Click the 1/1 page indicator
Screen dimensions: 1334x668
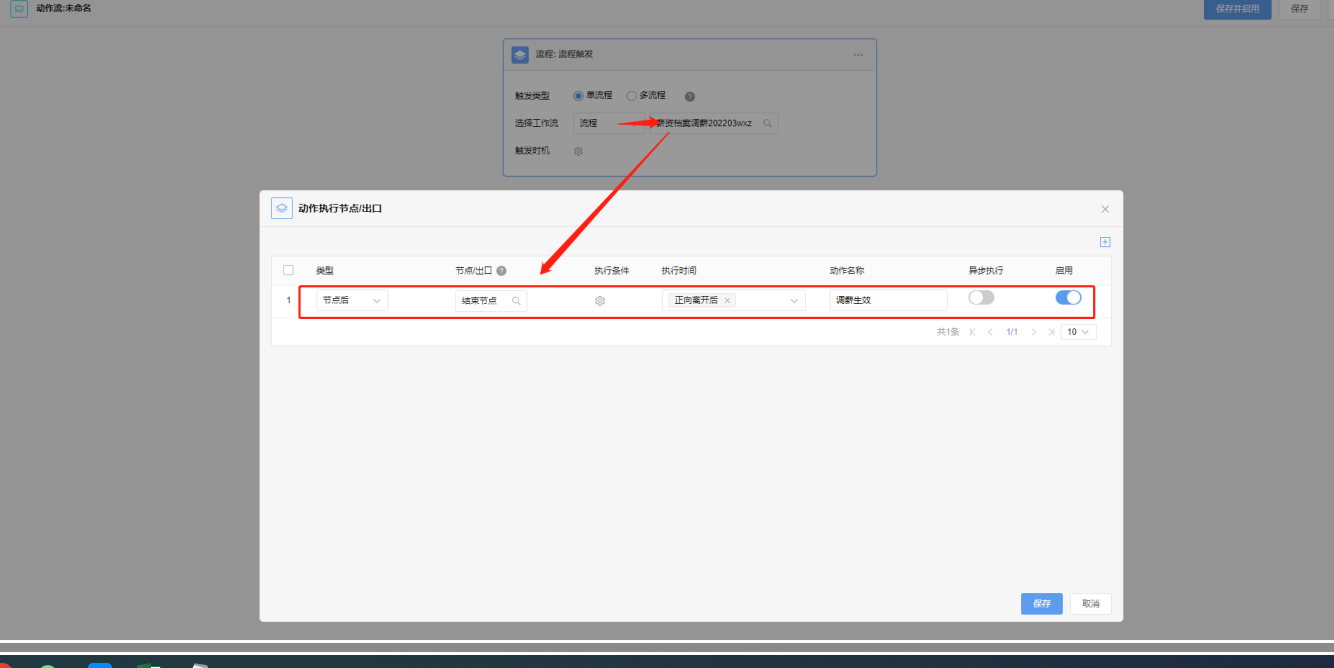[x=1012, y=332]
